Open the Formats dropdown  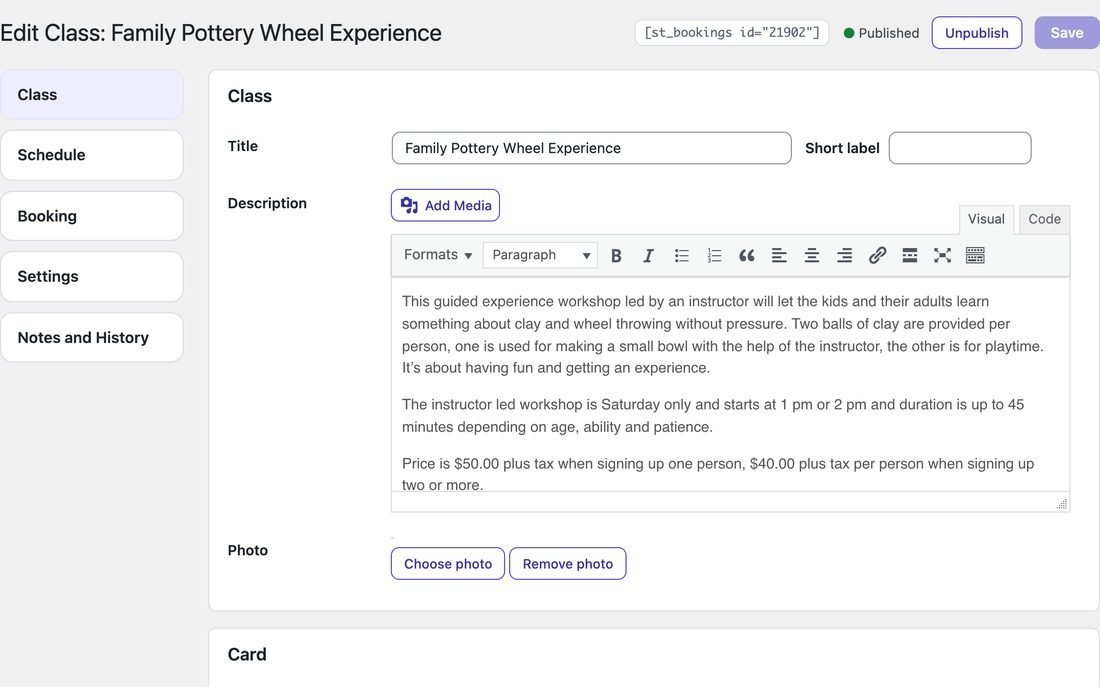(438, 255)
